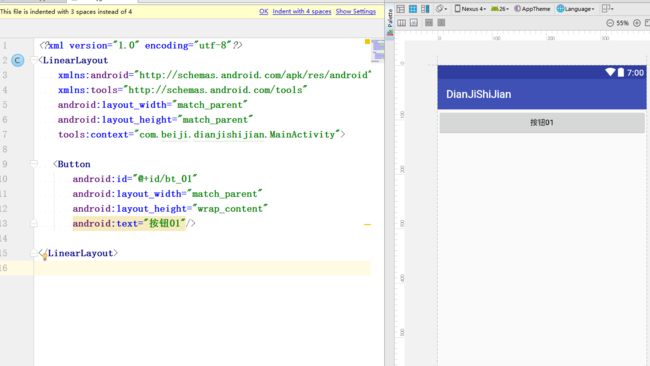Click the battery icon in preview status bar
This screenshot has height=366, width=650.
621,73
